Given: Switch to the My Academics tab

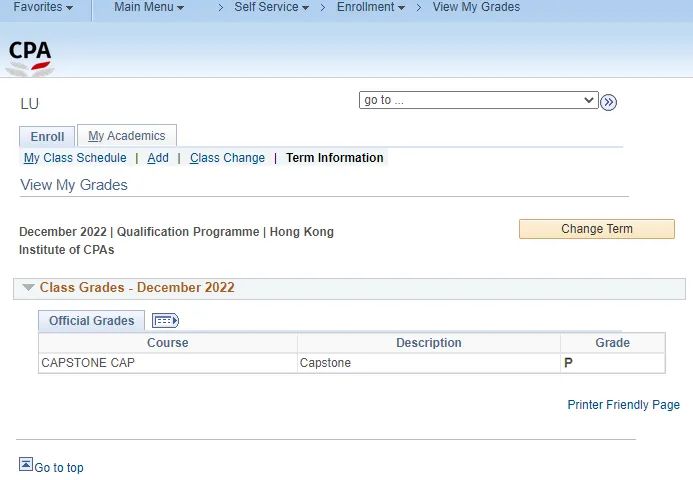Looking at the screenshot, I should pyautogui.click(x=127, y=136).
